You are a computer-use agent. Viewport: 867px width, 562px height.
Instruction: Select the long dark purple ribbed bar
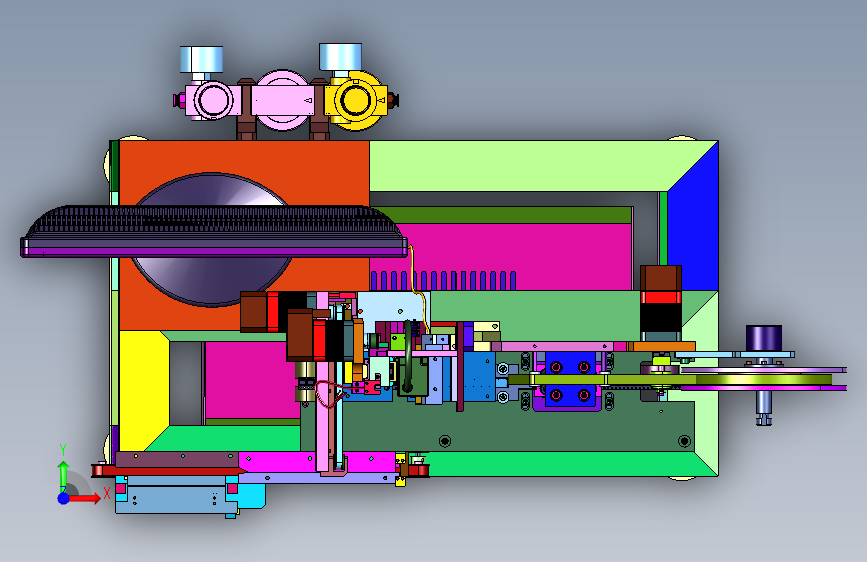click(215, 231)
